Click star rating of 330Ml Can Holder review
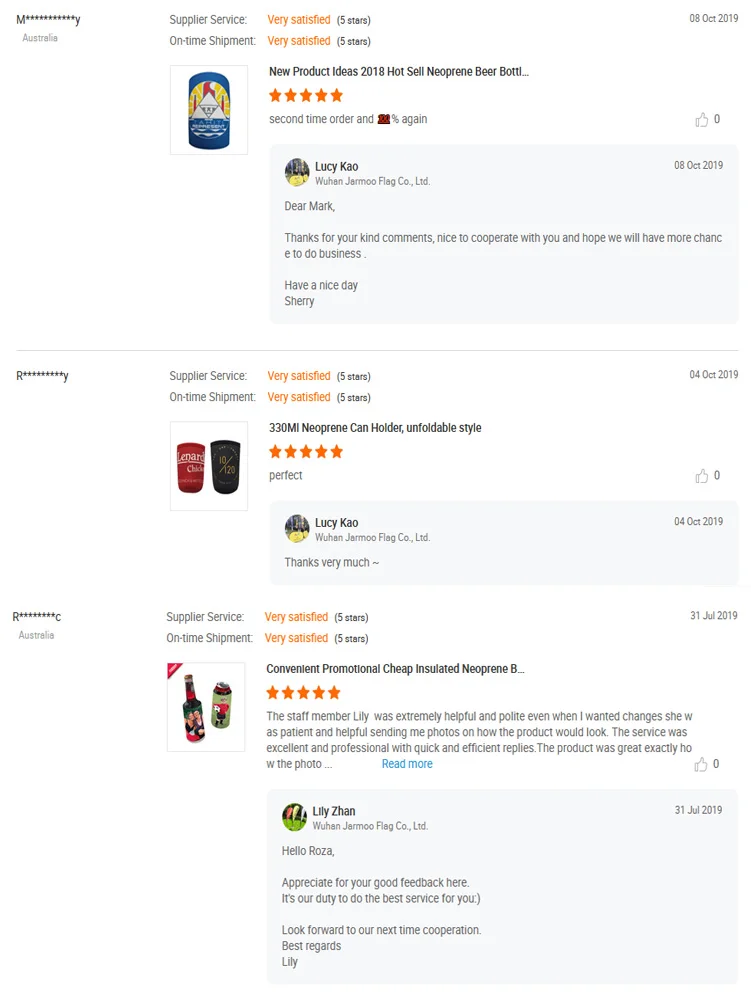Screen dimensions: 751x994 pyautogui.click(x=306, y=452)
